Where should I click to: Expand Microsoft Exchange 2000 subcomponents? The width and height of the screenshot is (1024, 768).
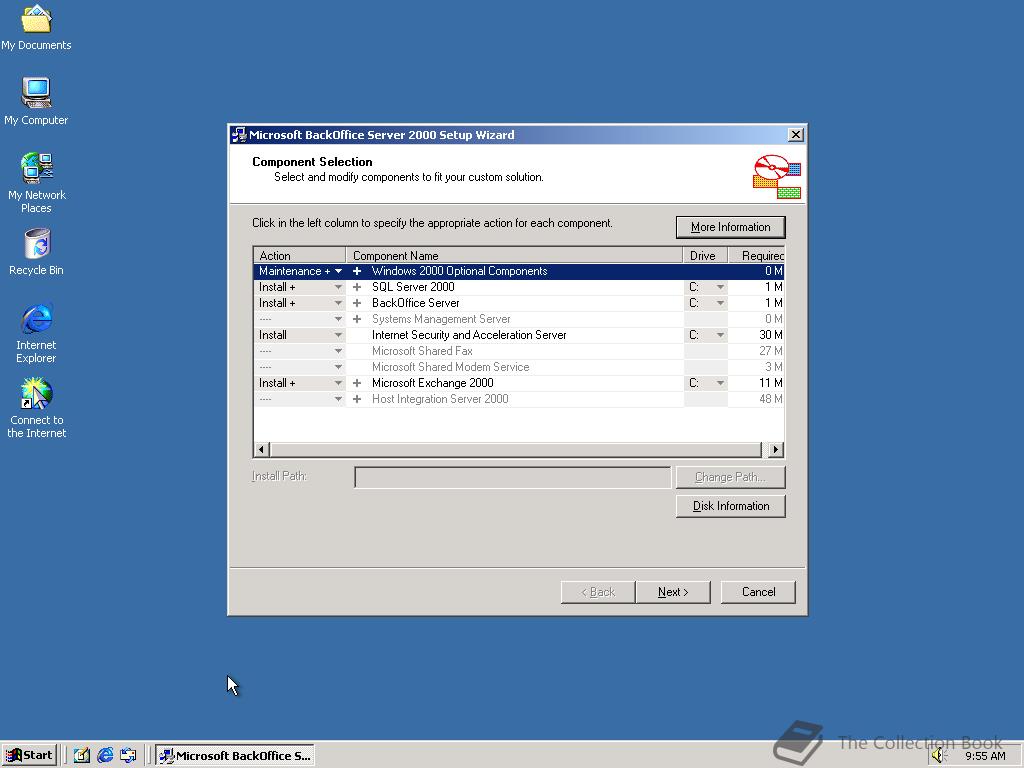(357, 383)
